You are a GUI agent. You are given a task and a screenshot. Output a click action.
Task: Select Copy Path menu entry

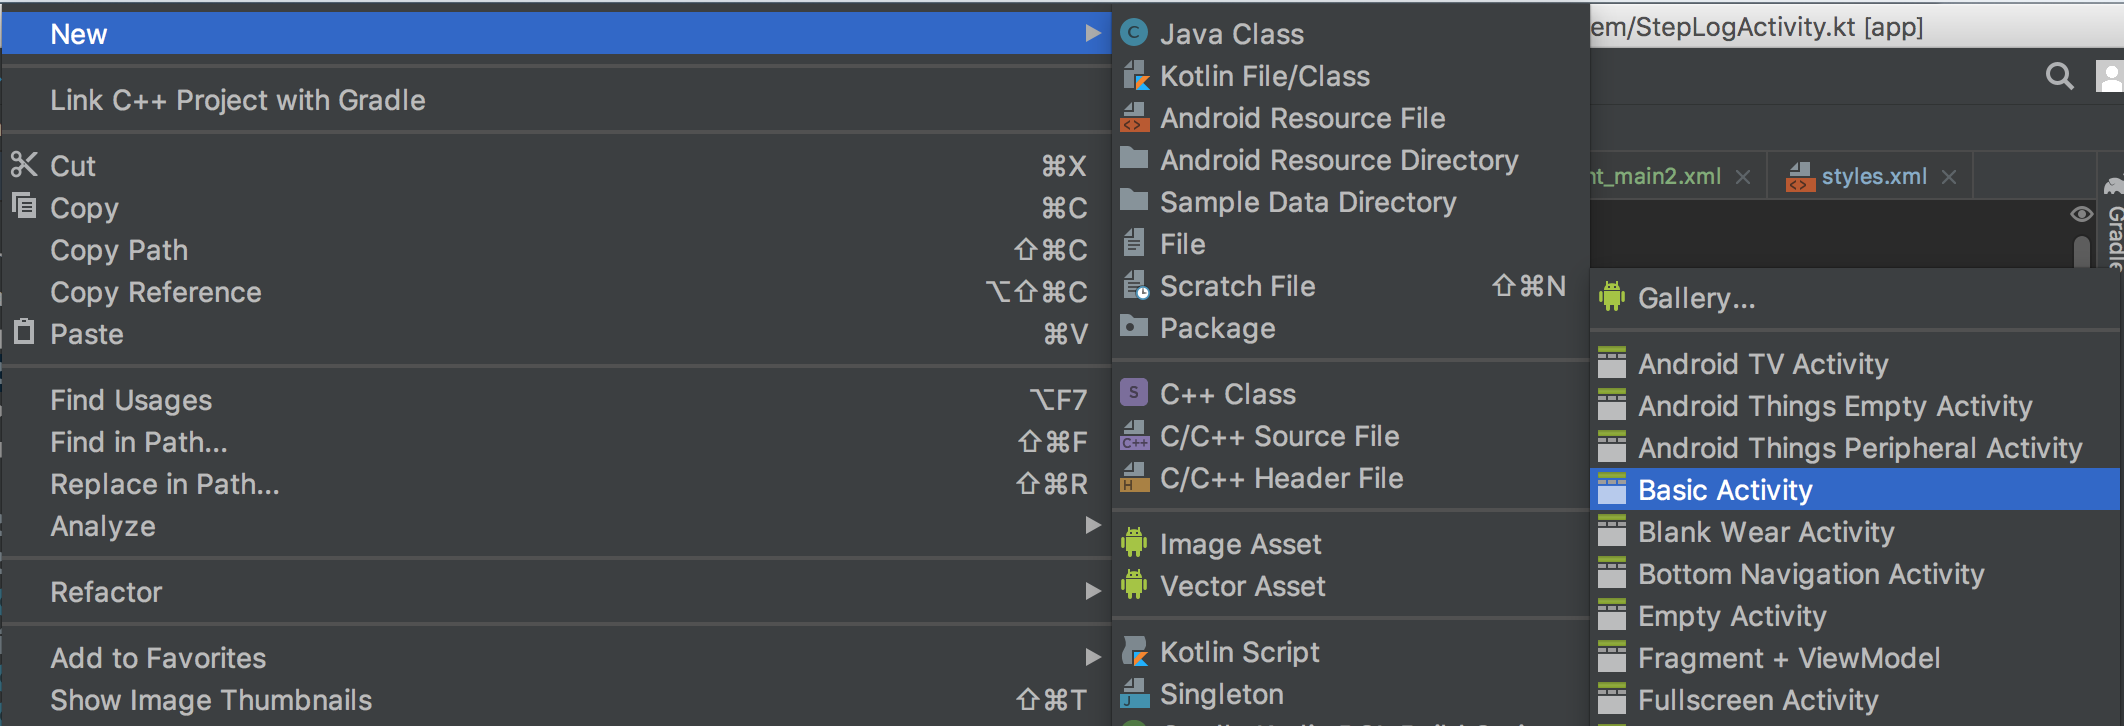(556, 250)
